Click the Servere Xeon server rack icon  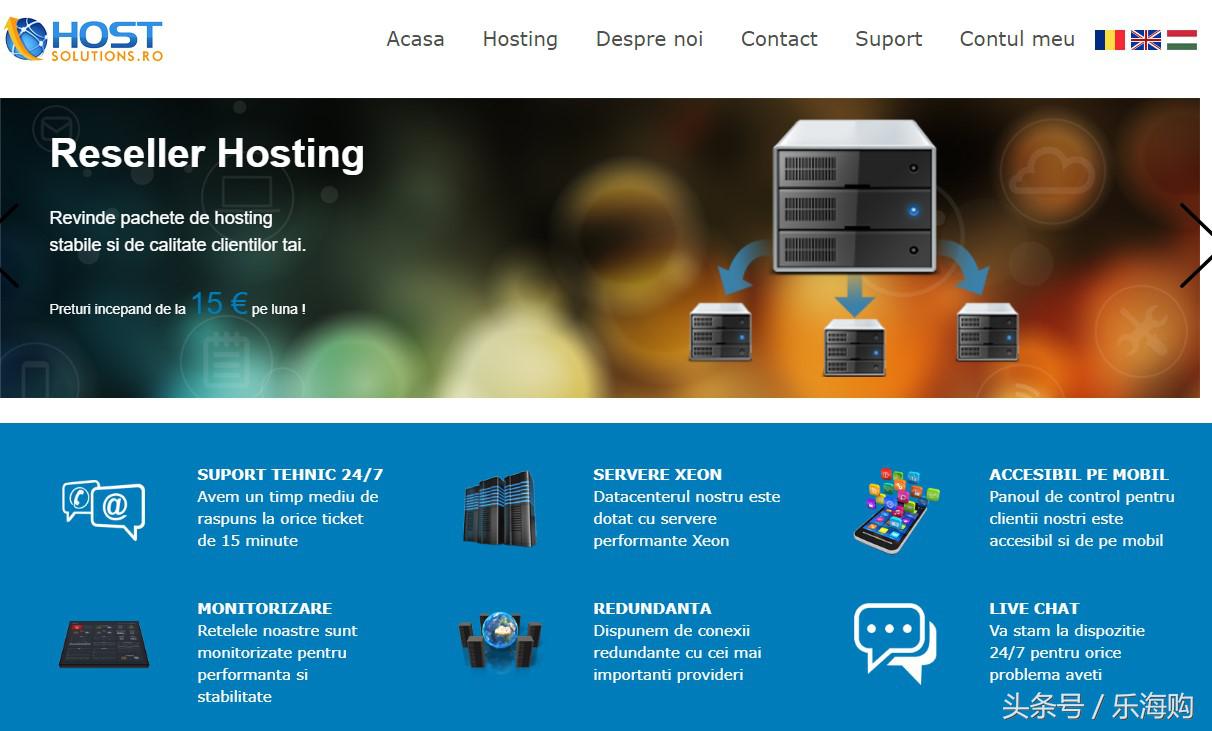pyautogui.click(x=500, y=509)
